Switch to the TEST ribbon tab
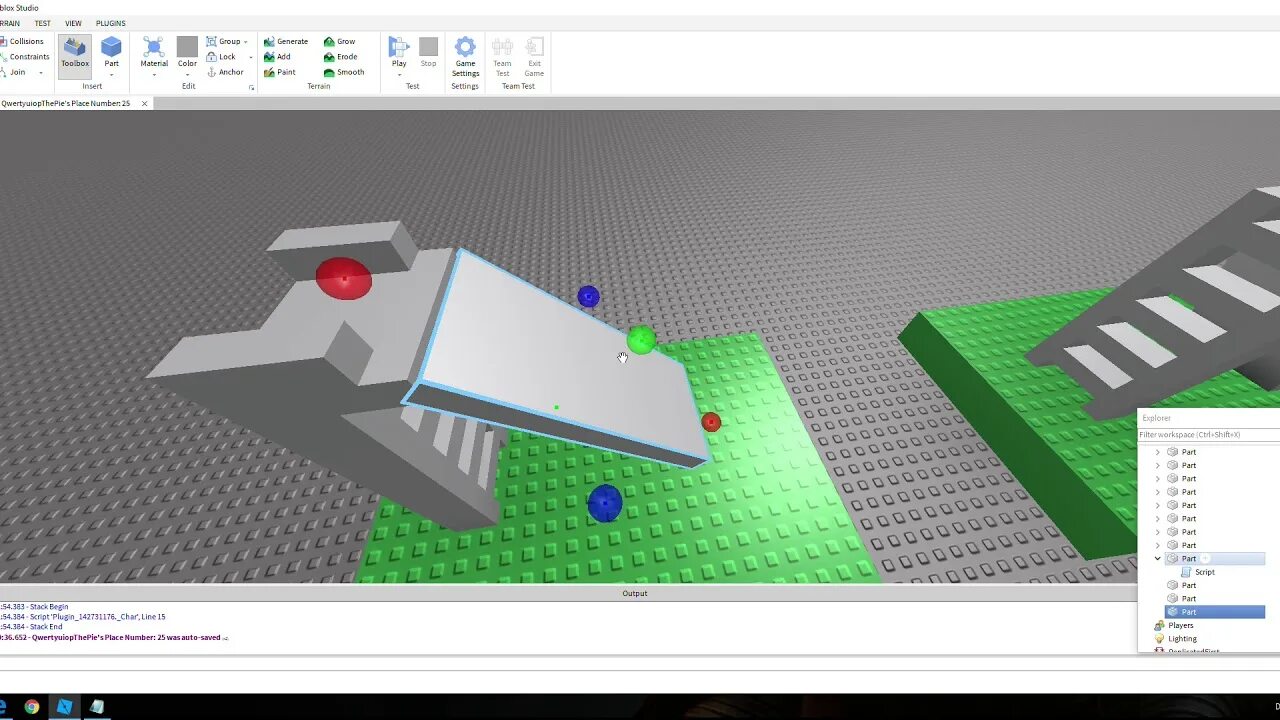This screenshot has height=720, width=1280. tap(43, 23)
